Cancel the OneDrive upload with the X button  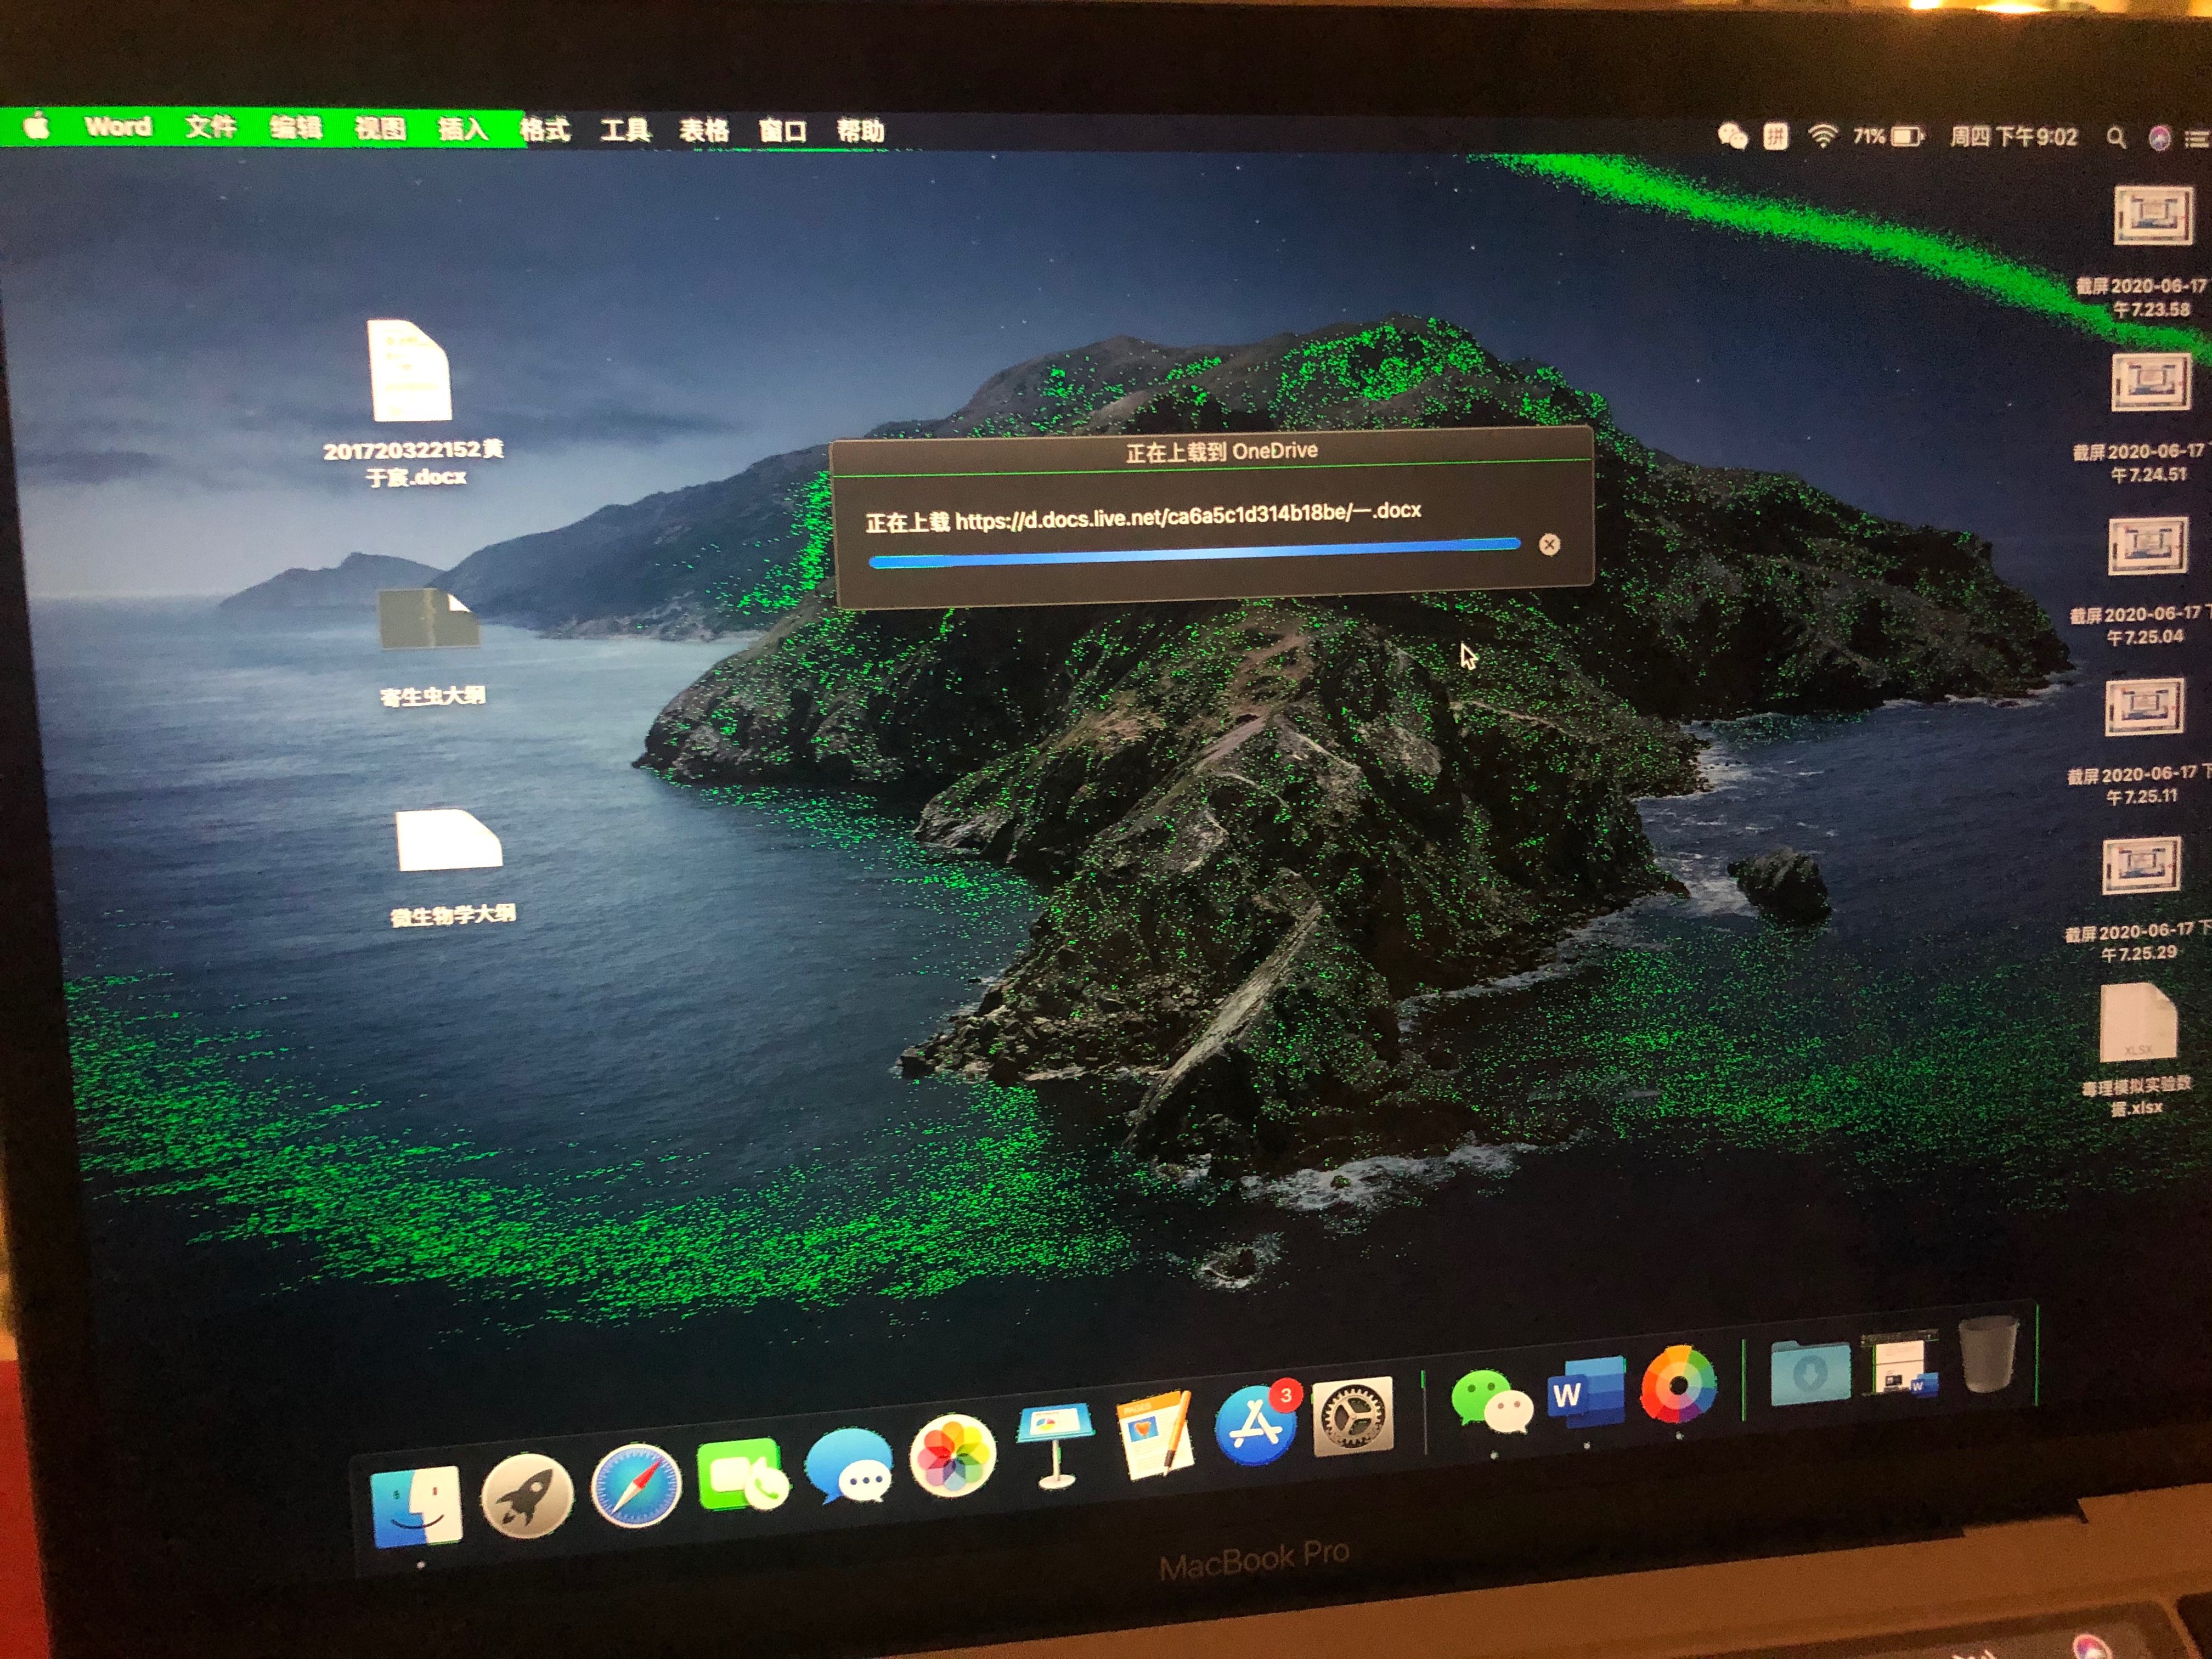pos(1549,544)
